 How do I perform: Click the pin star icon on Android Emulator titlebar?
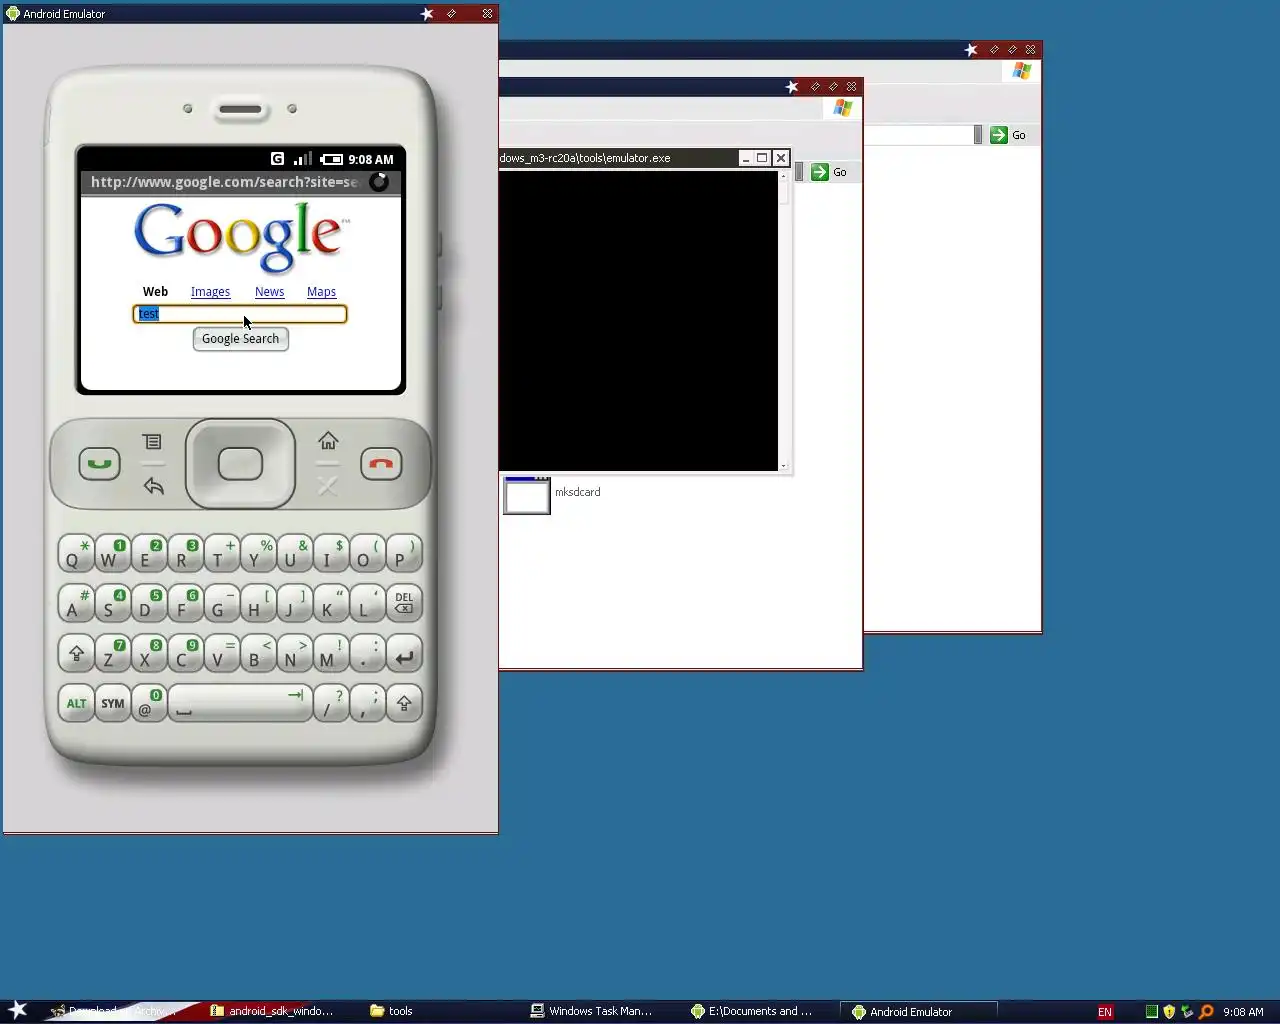tap(427, 14)
